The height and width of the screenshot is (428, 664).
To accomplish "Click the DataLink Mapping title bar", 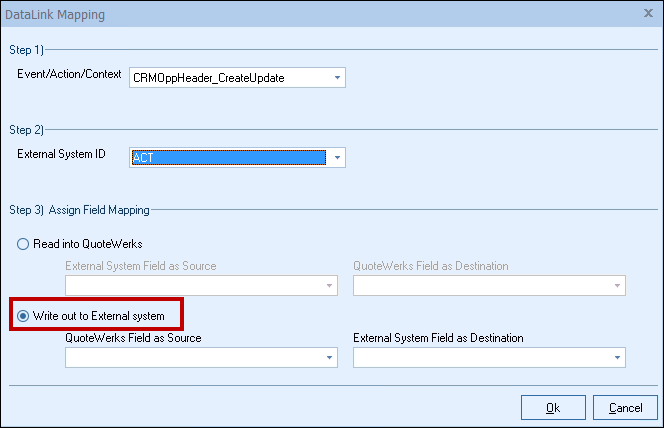I will coord(300,15).
